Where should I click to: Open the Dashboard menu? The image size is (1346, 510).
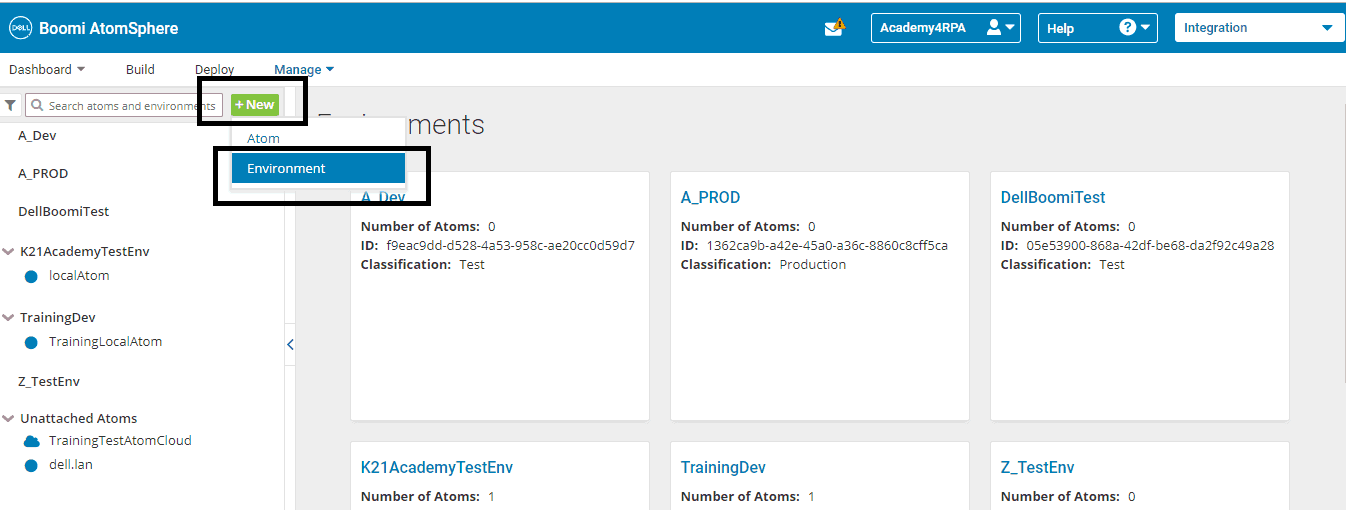pyautogui.click(x=47, y=69)
